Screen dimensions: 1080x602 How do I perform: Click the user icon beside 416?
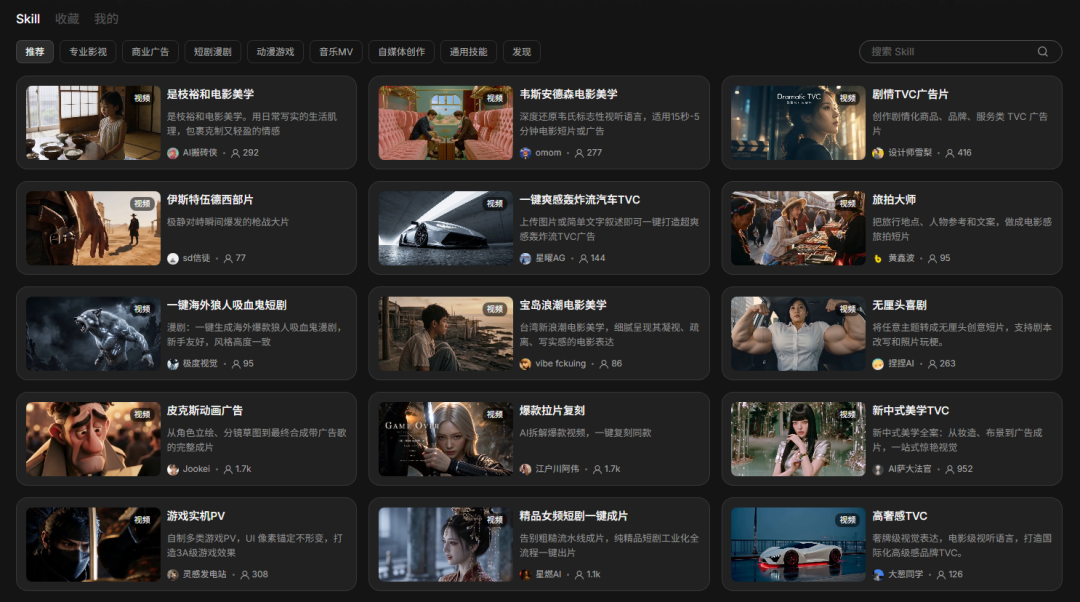pyautogui.click(x=950, y=153)
